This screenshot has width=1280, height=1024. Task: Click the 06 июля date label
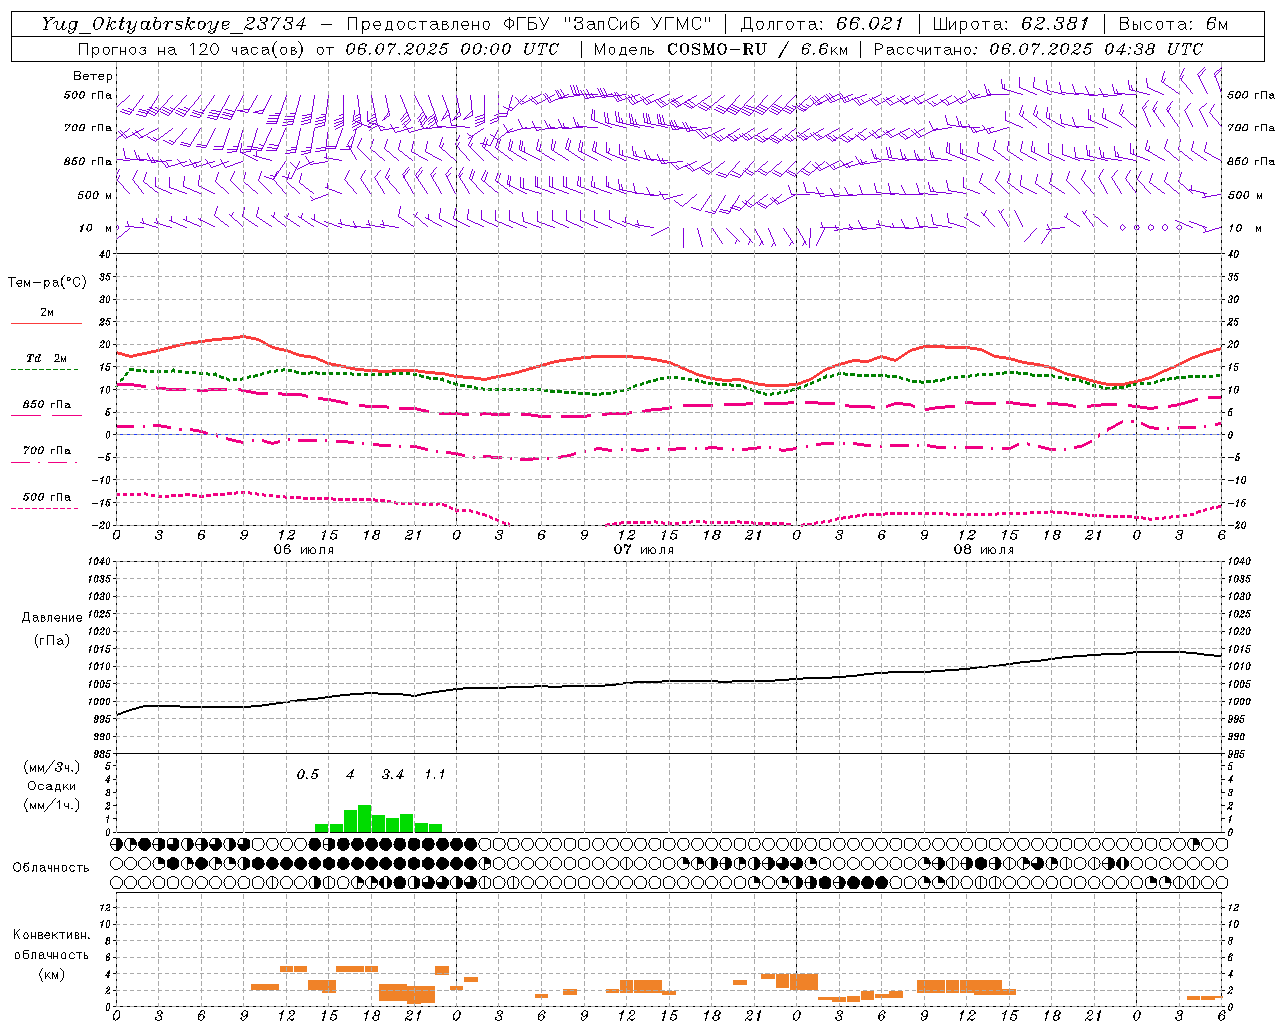(305, 549)
